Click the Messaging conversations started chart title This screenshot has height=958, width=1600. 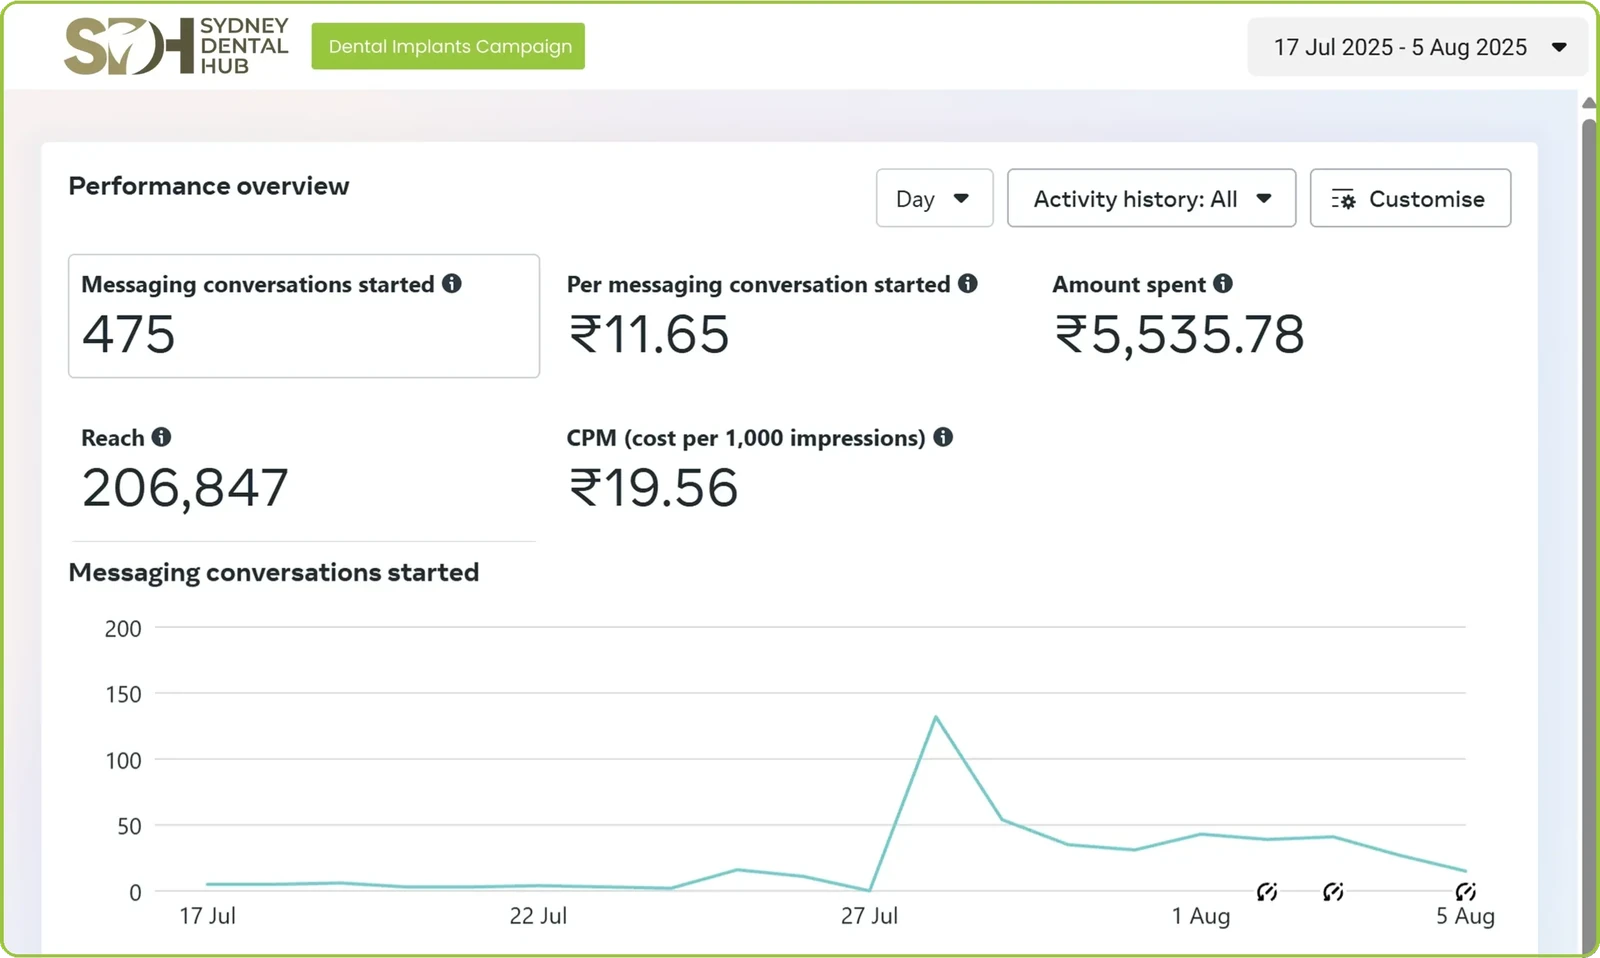pyautogui.click(x=274, y=572)
